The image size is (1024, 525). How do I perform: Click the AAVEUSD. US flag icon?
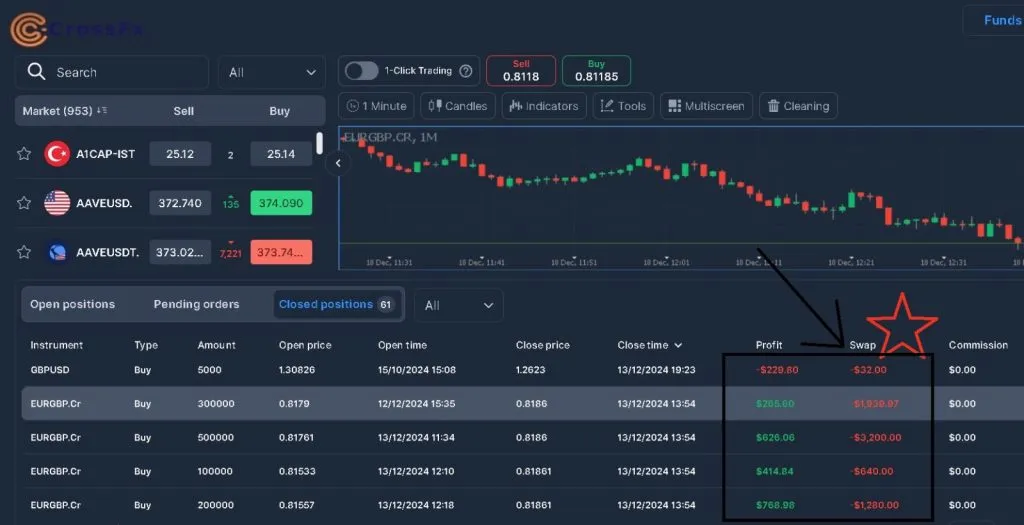[57, 203]
